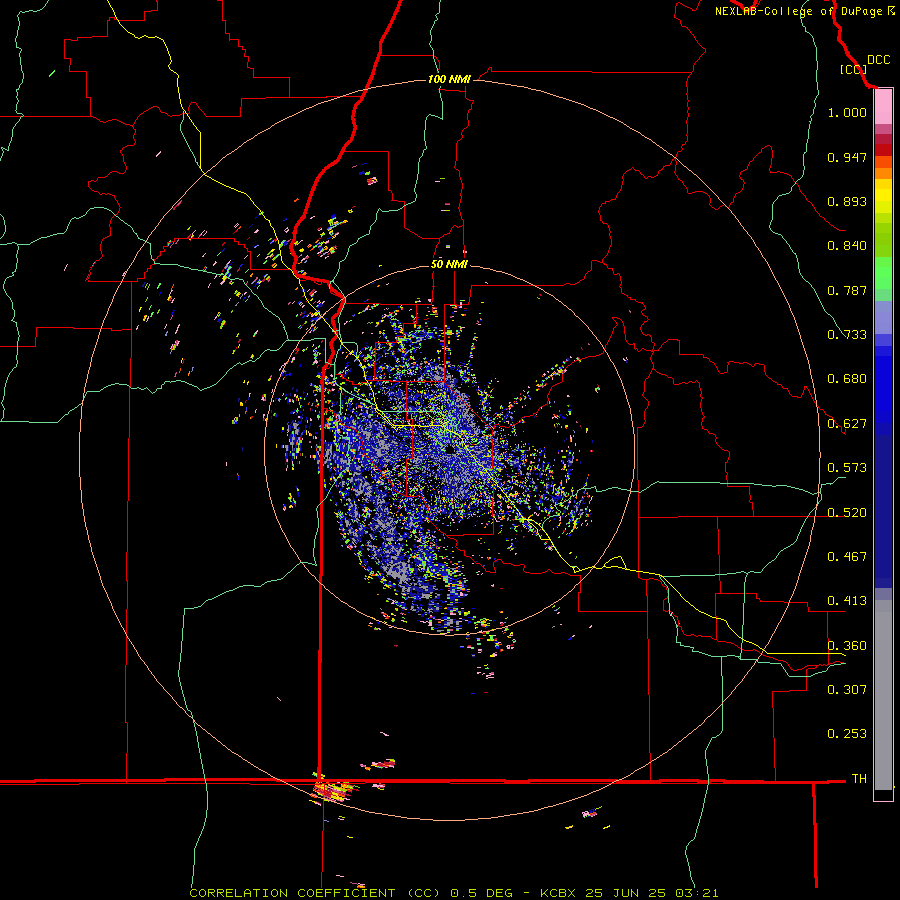Click the 1.000 legend value

coord(847,112)
